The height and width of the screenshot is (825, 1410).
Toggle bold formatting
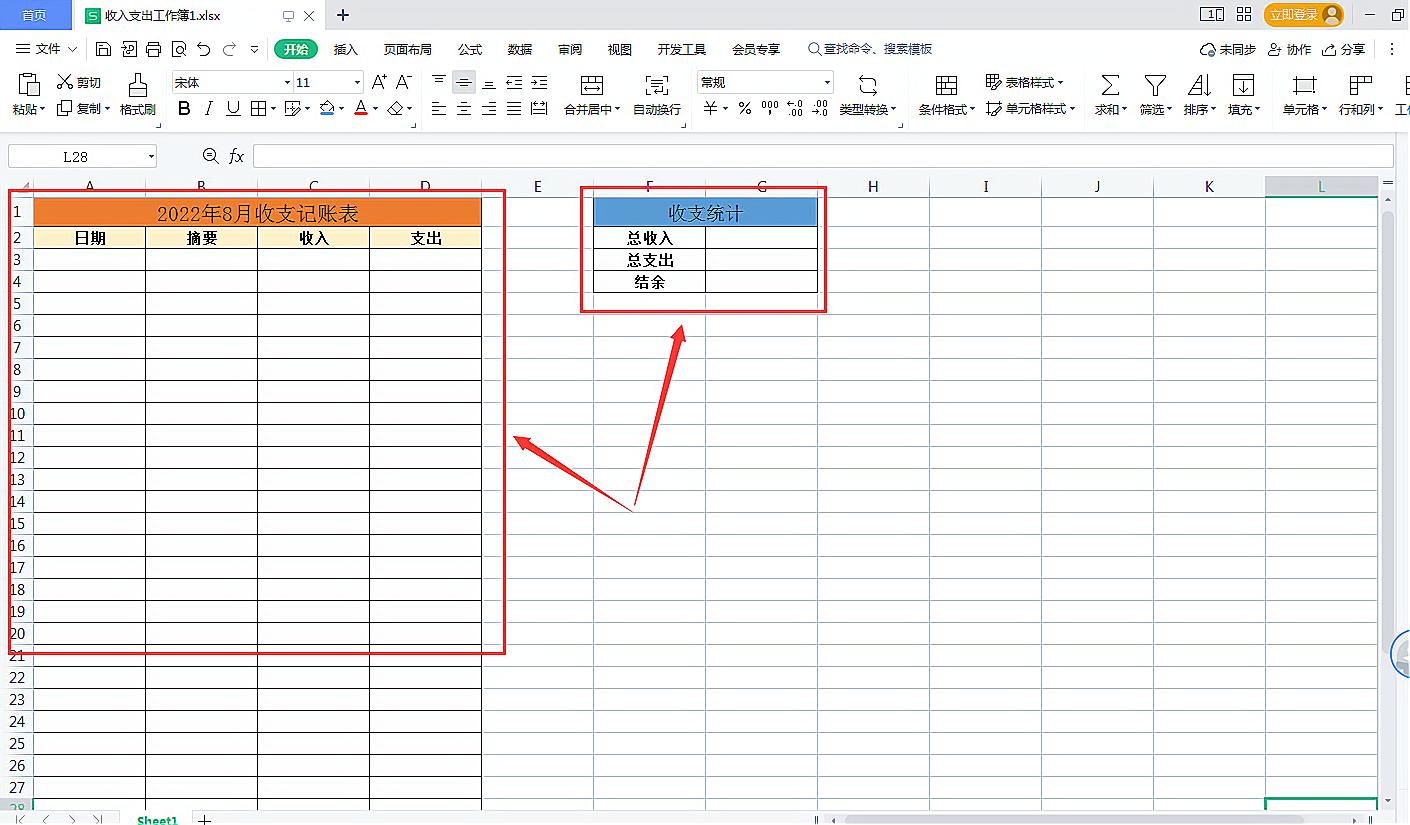tap(183, 108)
